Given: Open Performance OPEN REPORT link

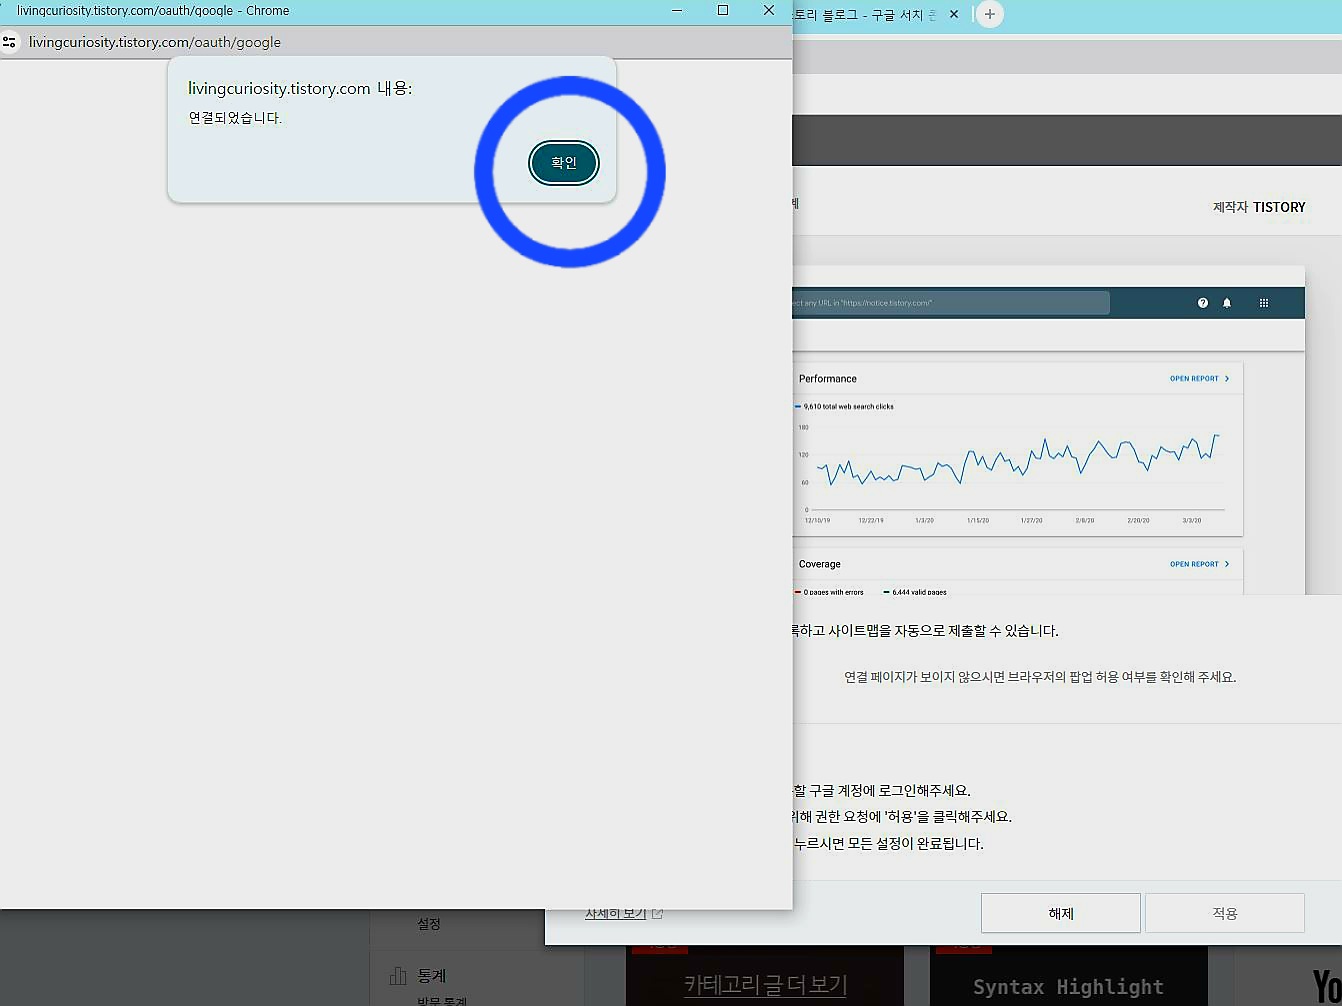Looking at the screenshot, I should click(x=1199, y=379).
